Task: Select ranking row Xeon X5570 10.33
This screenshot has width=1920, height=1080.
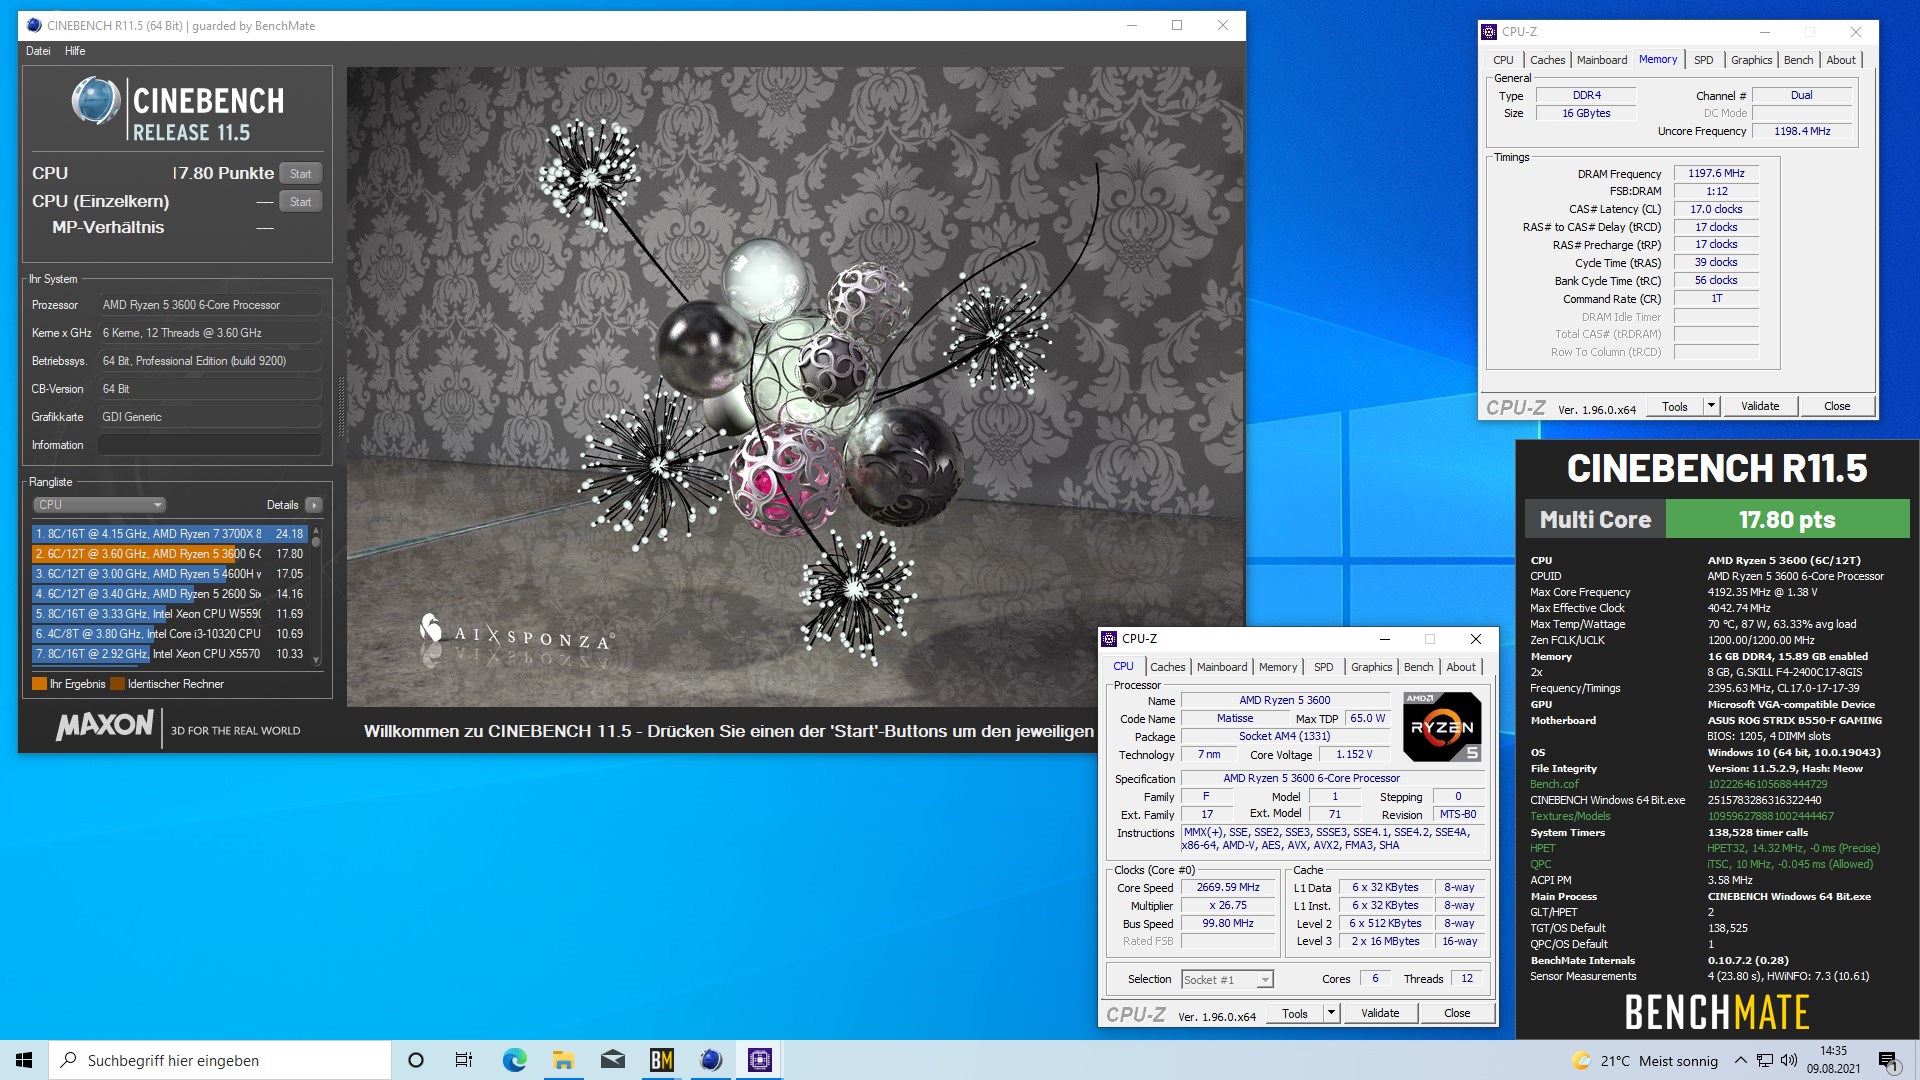Action: coord(169,654)
